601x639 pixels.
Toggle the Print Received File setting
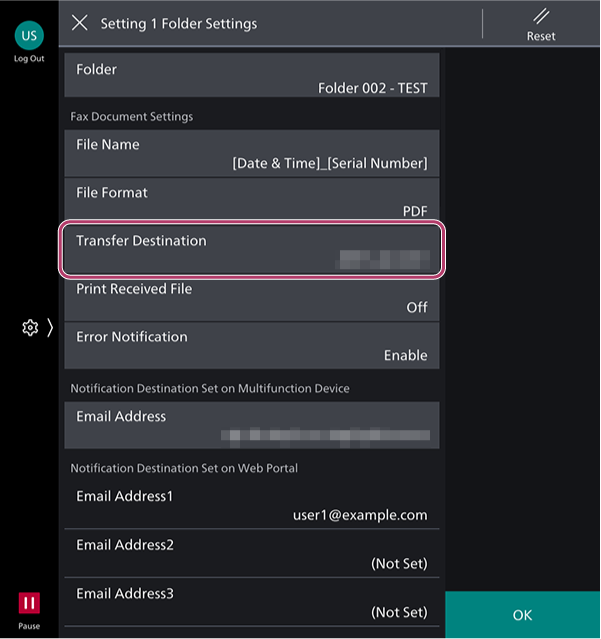(252, 298)
